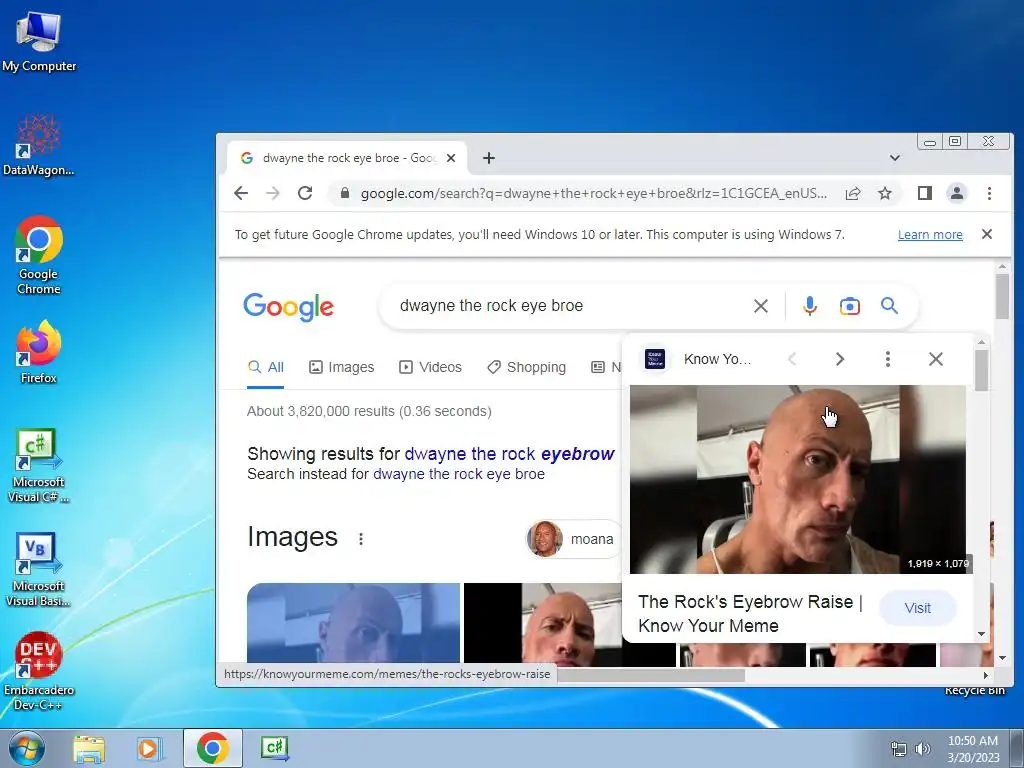1024x768 pixels.
Task: Search instead for 'dwayne the rock eye broe'
Action: coord(458,474)
